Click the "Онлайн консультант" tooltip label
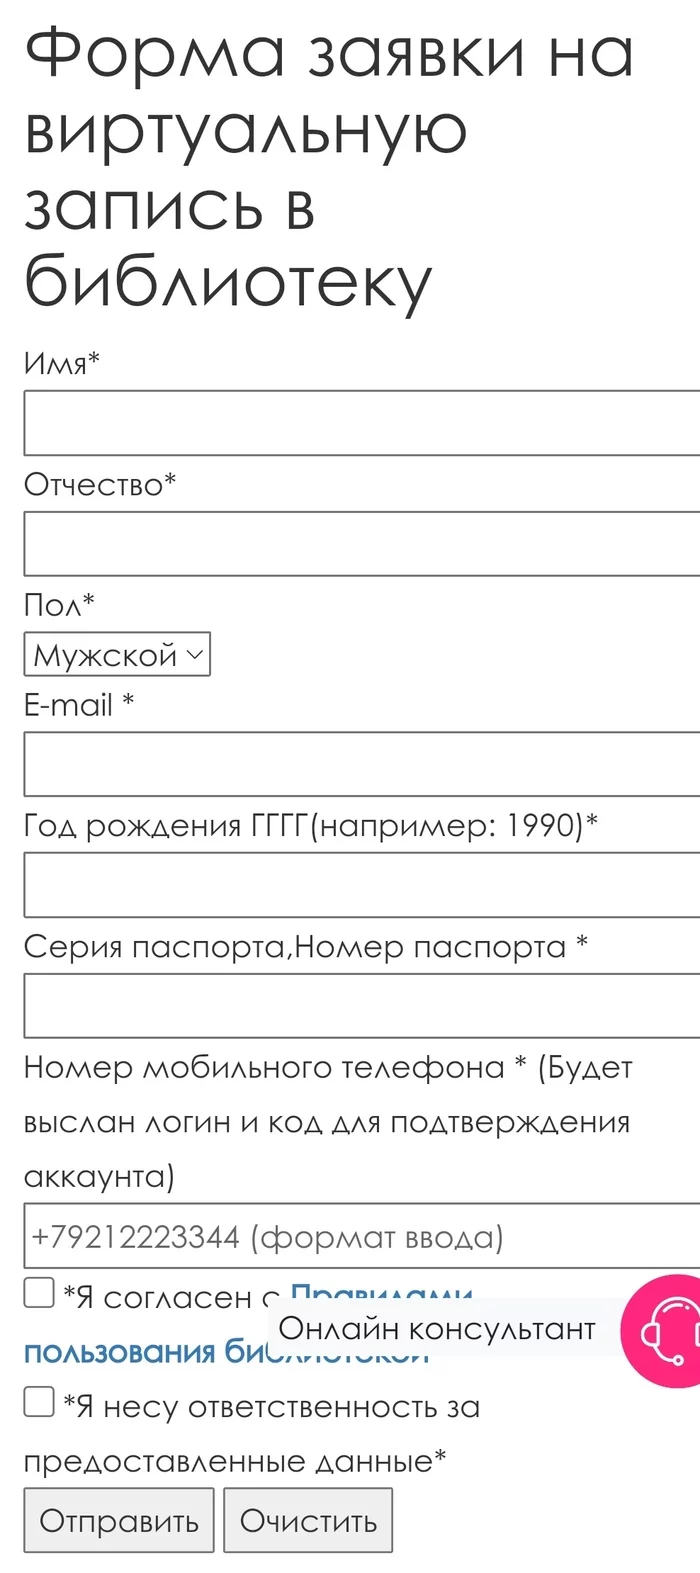 (x=437, y=1329)
